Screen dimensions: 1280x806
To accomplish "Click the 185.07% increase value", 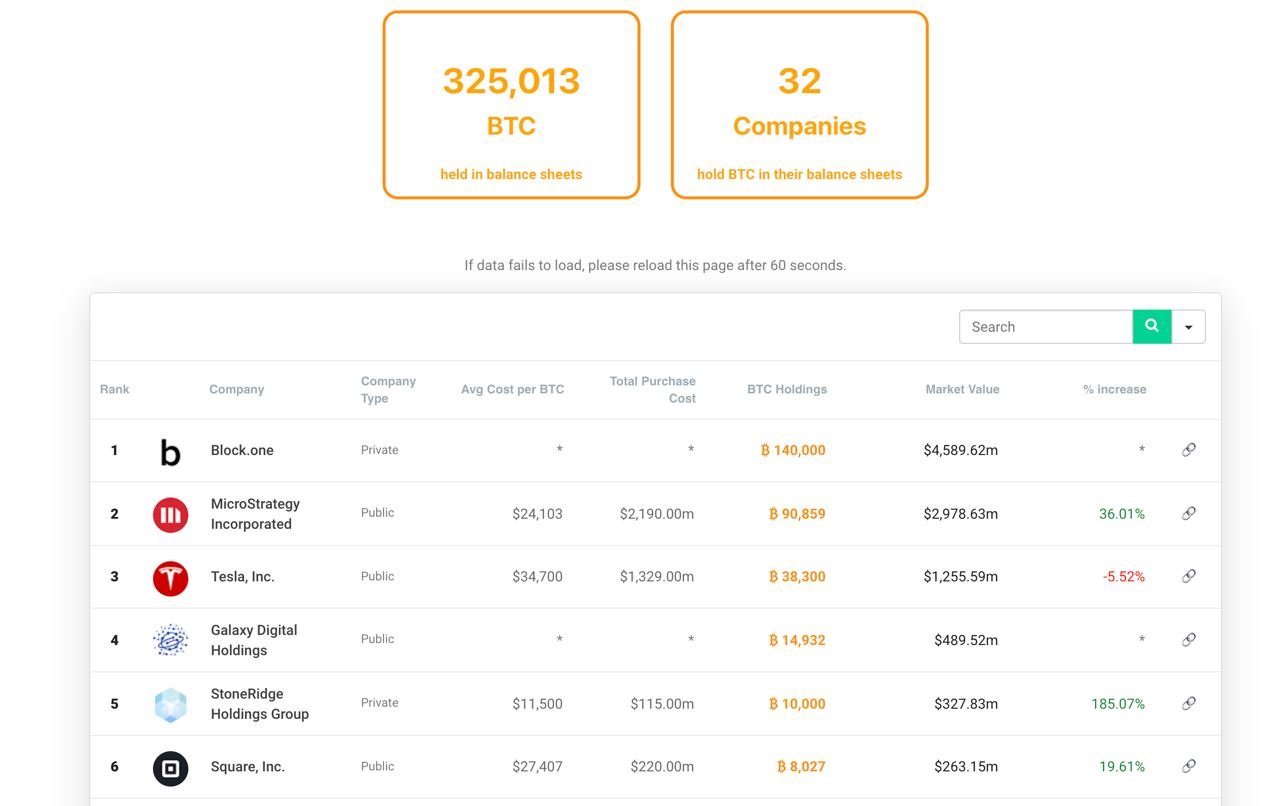I will (x=1118, y=704).
